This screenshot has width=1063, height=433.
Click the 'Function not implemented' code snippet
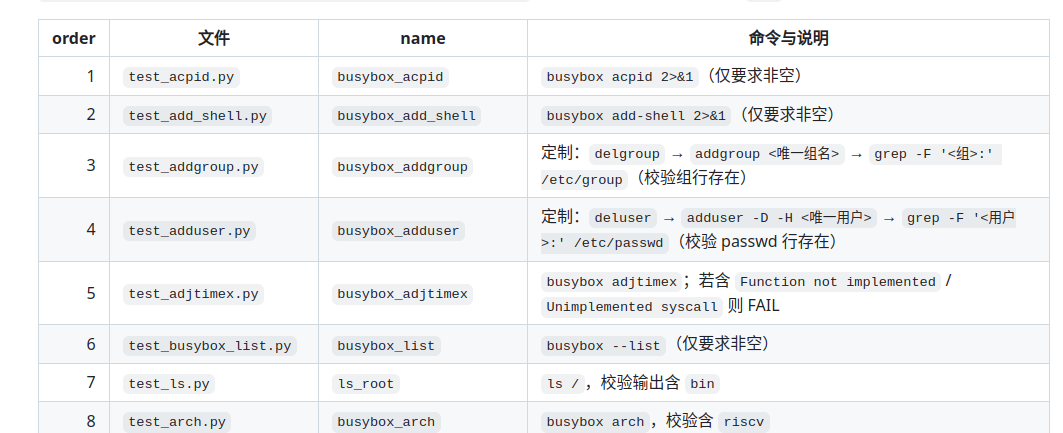838,281
